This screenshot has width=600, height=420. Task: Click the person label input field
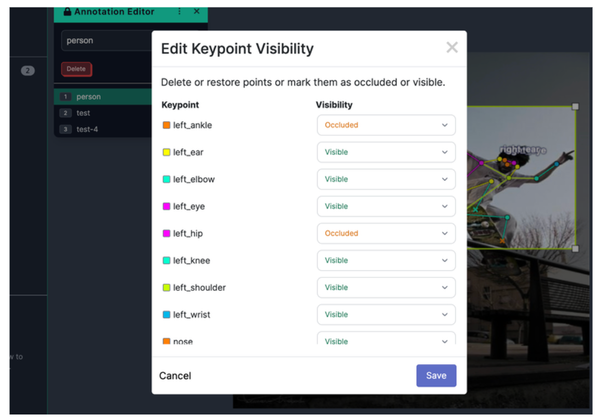(x=105, y=41)
